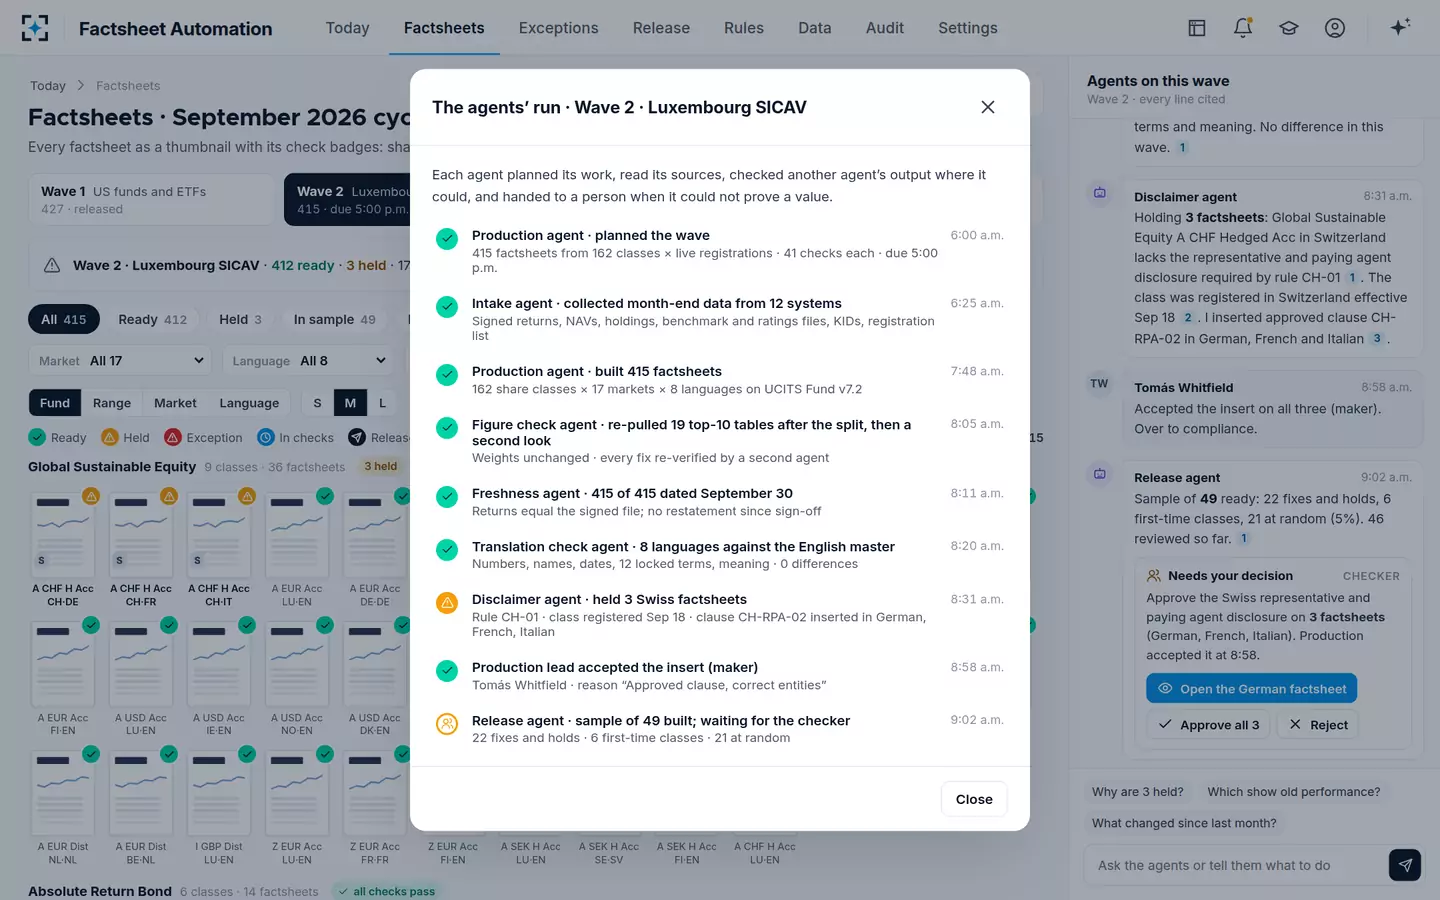
Task: Group factsheets by Language
Action: [249, 403]
